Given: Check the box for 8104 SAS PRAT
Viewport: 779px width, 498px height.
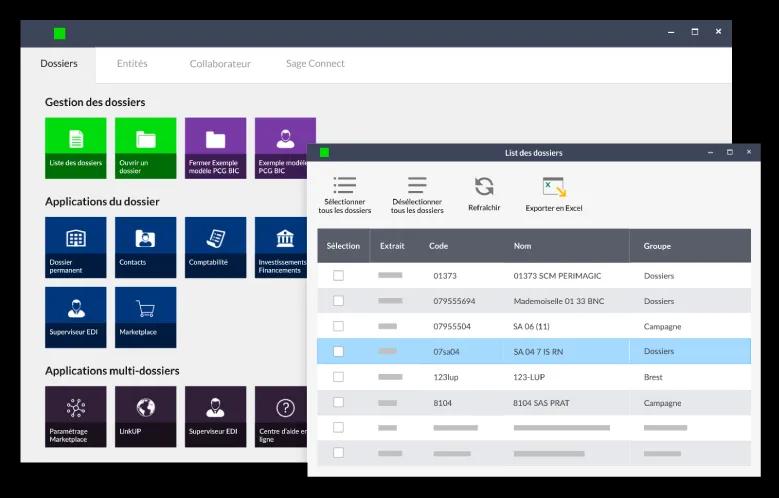Looking at the screenshot, I should click(338, 402).
